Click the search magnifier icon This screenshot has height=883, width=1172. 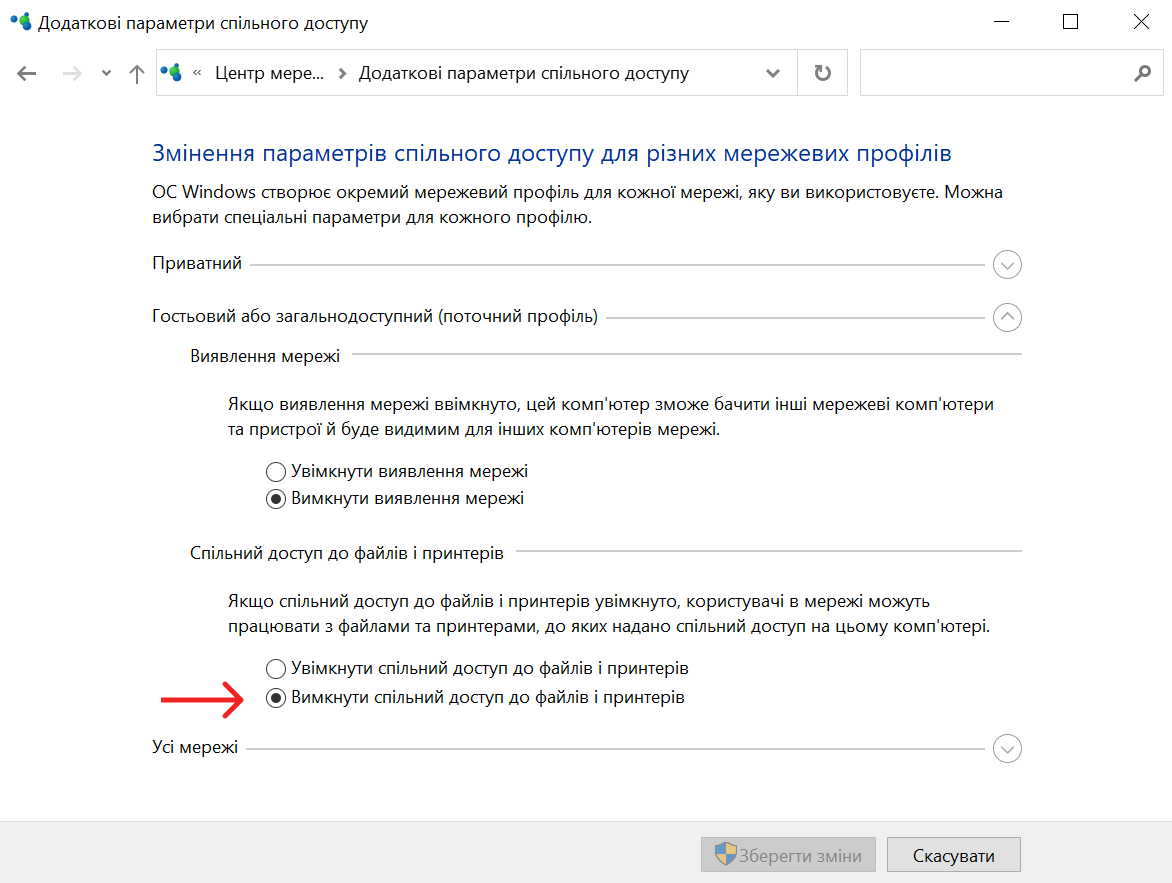pyautogui.click(x=1142, y=73)
